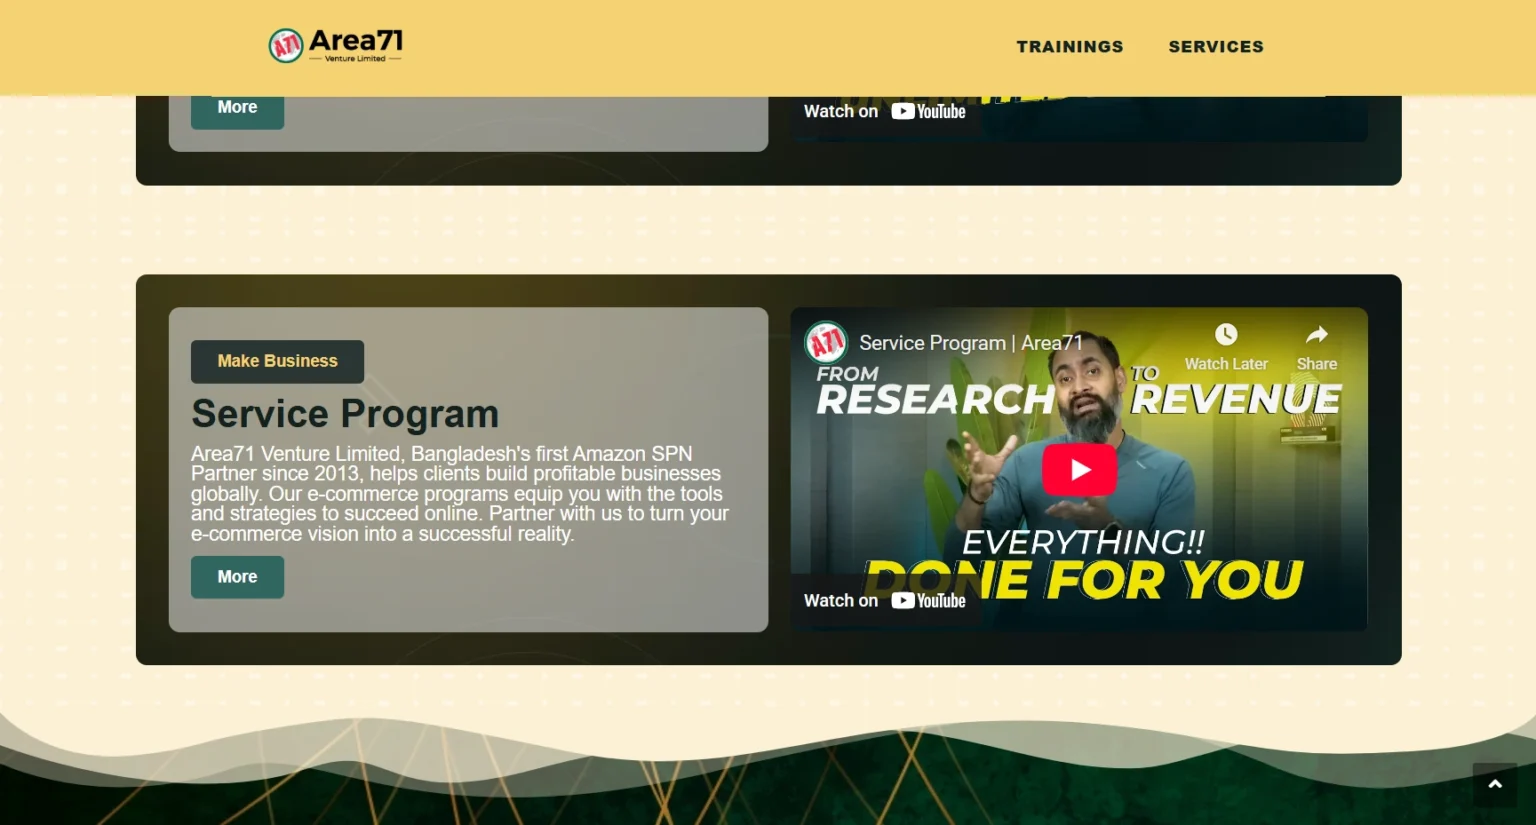Screen dimensions: 1536x825
Task: Click 'Watch on' text in Service Program video
Action: 841,601
